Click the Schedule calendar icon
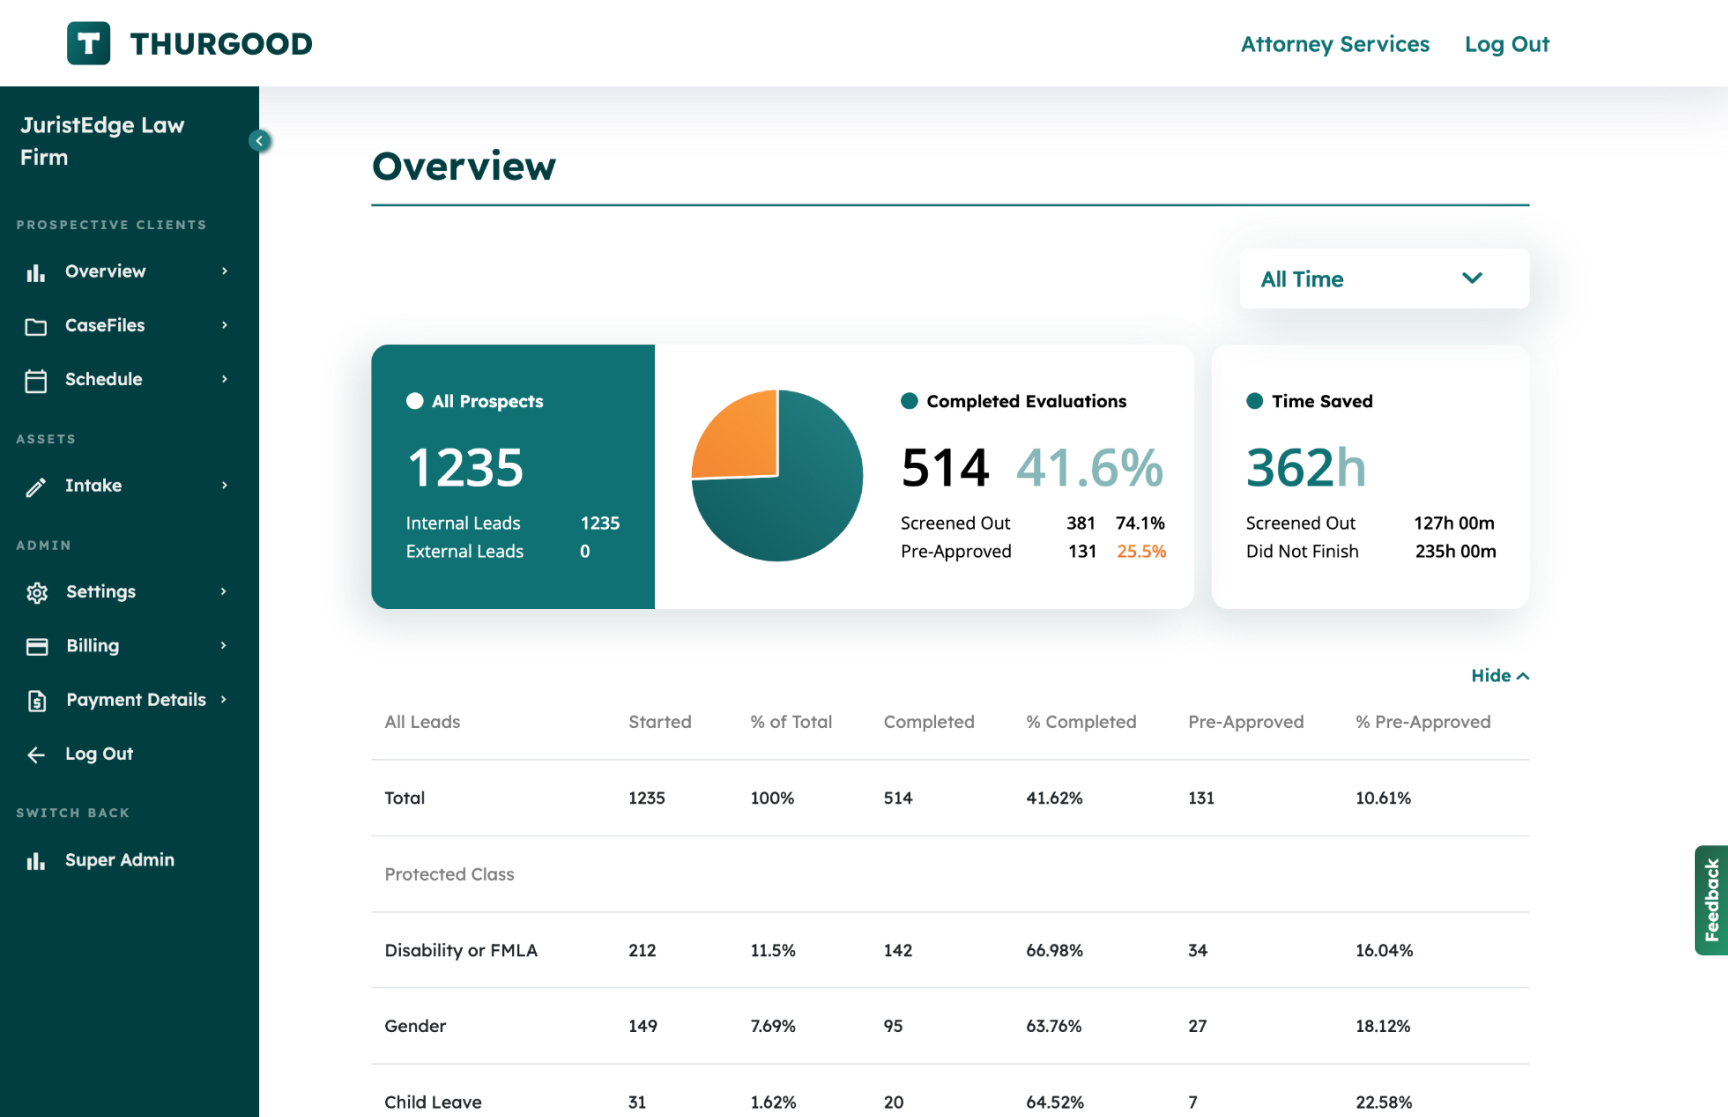 tap(36, 380)
